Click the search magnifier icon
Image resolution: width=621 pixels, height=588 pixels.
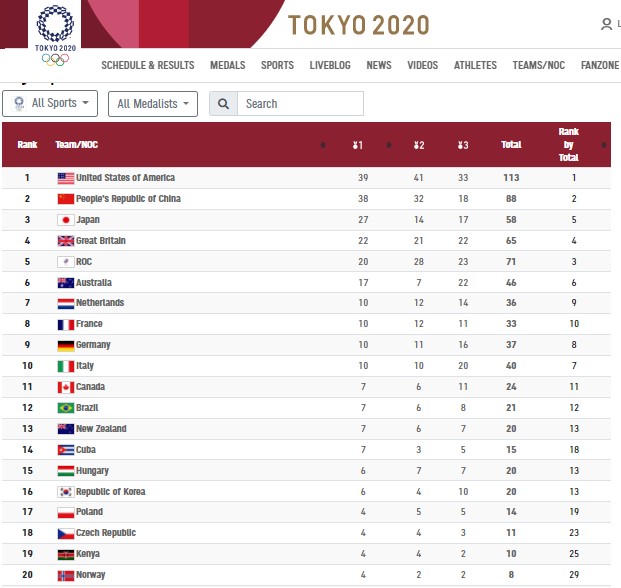[223, 104]
